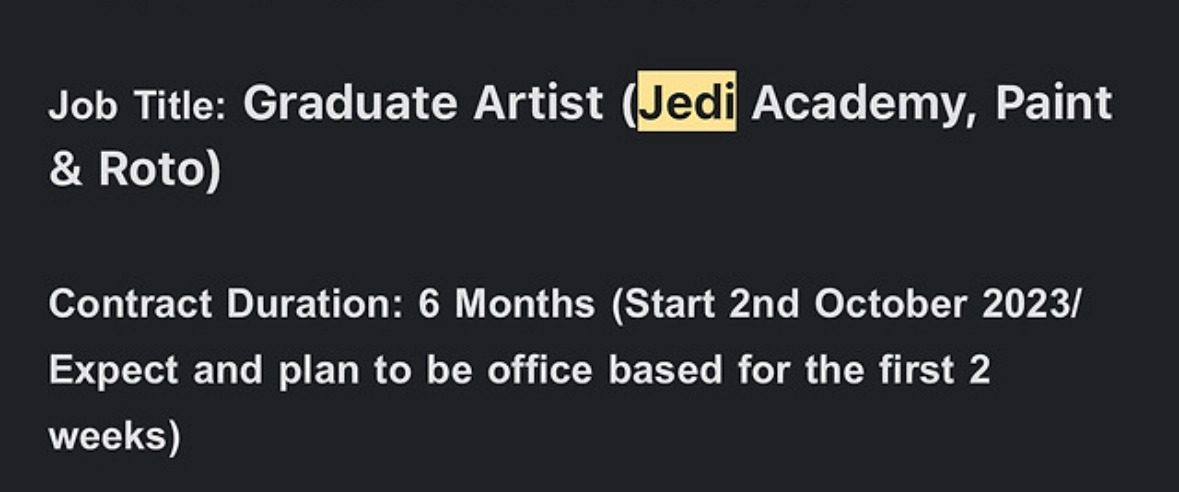Click the word Contract
Image resolution: width=1179 pixels, height=492 pixels.
point(130,305)
